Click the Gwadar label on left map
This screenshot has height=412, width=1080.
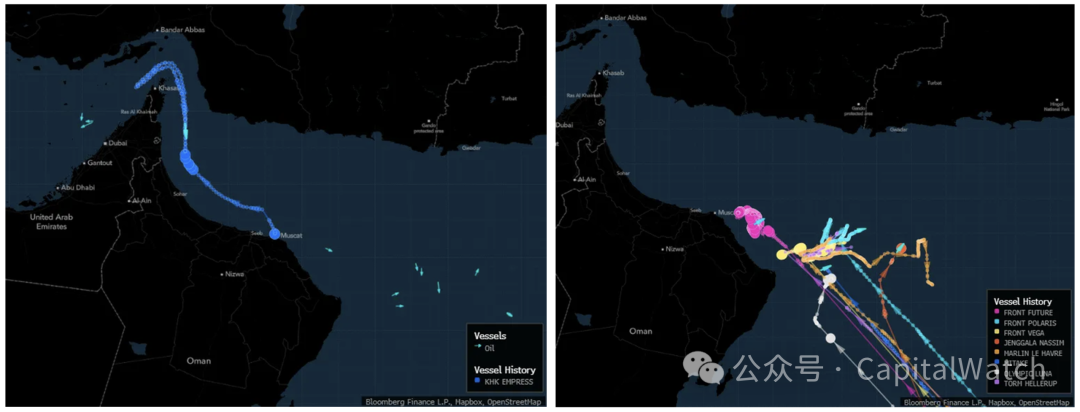click(471, 148)
